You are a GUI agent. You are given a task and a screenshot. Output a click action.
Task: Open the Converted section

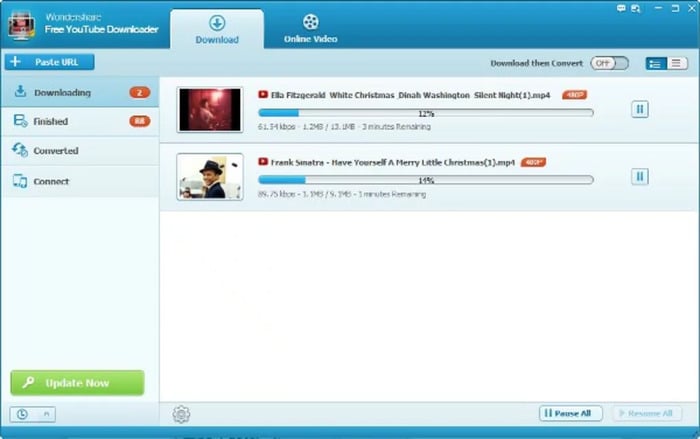(80, 151)
